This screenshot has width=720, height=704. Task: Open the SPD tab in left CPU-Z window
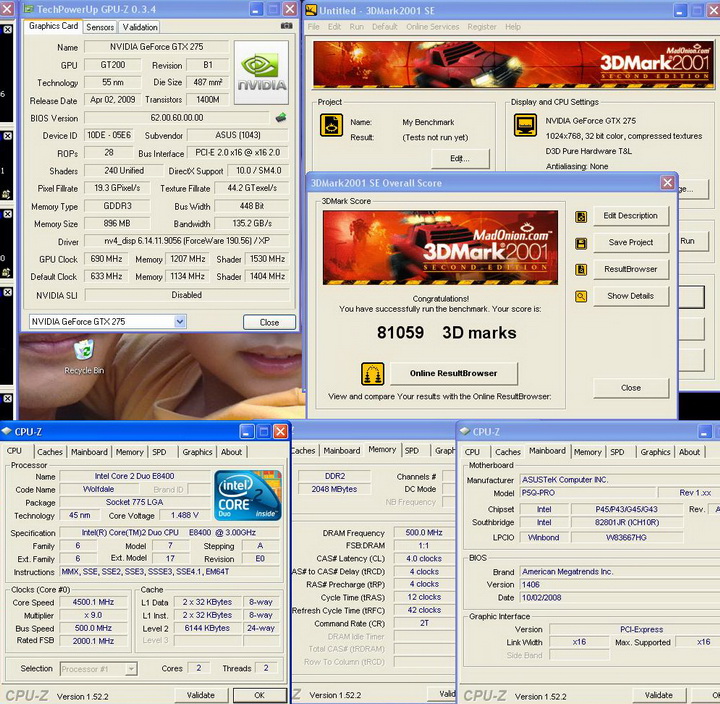(159, 452)
